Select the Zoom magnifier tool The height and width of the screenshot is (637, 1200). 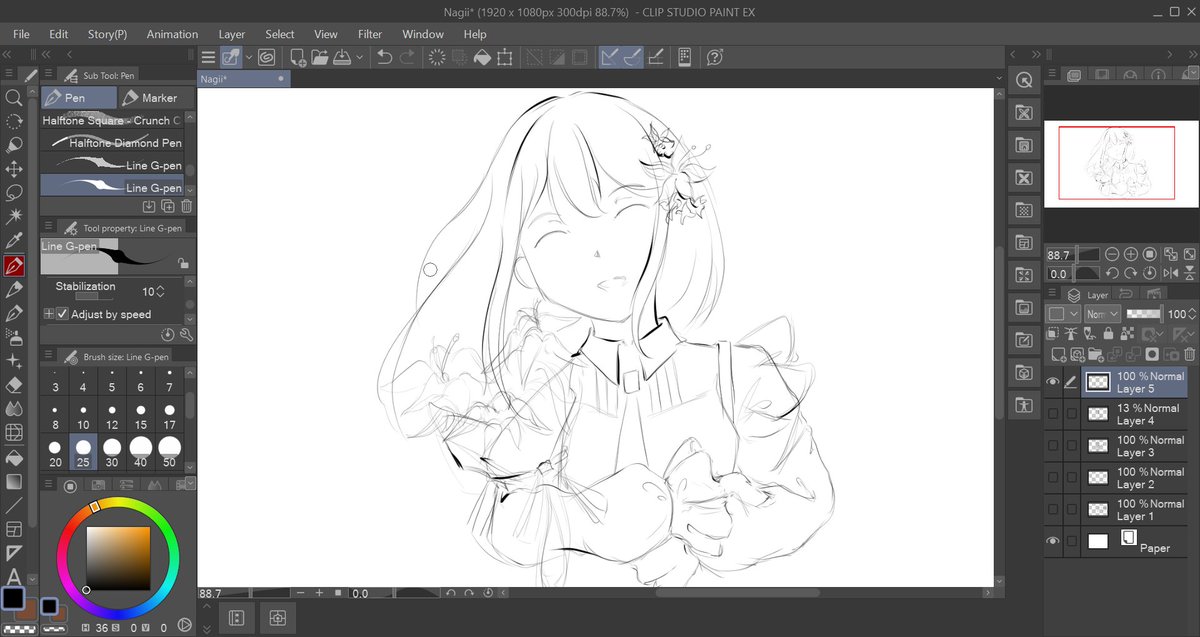click(x=14, y=98)
